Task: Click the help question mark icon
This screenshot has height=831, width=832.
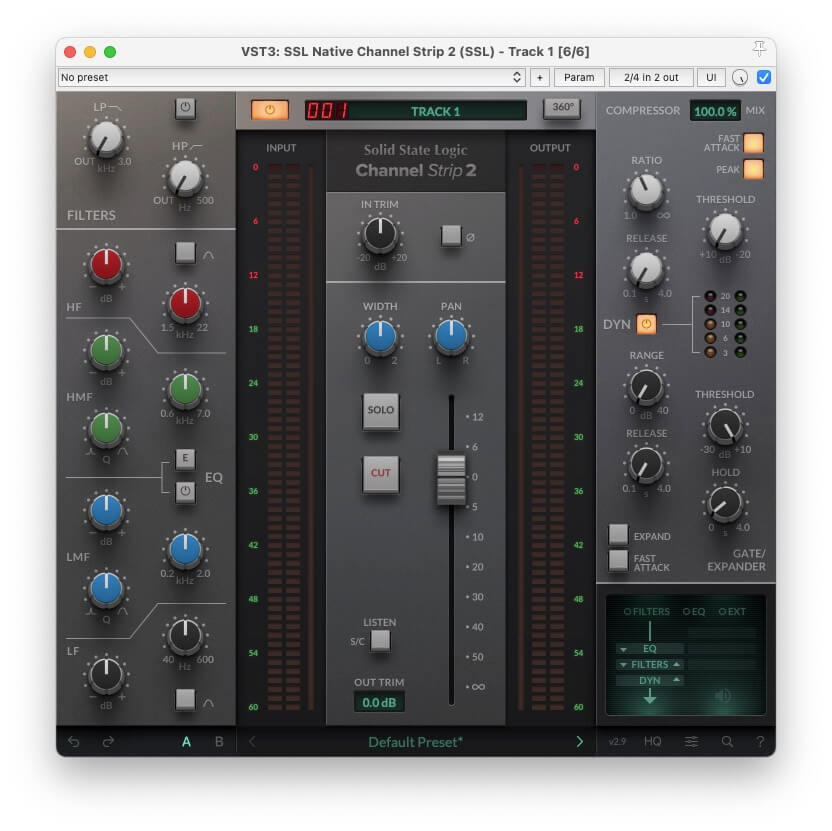Action: tap(760, 742)
